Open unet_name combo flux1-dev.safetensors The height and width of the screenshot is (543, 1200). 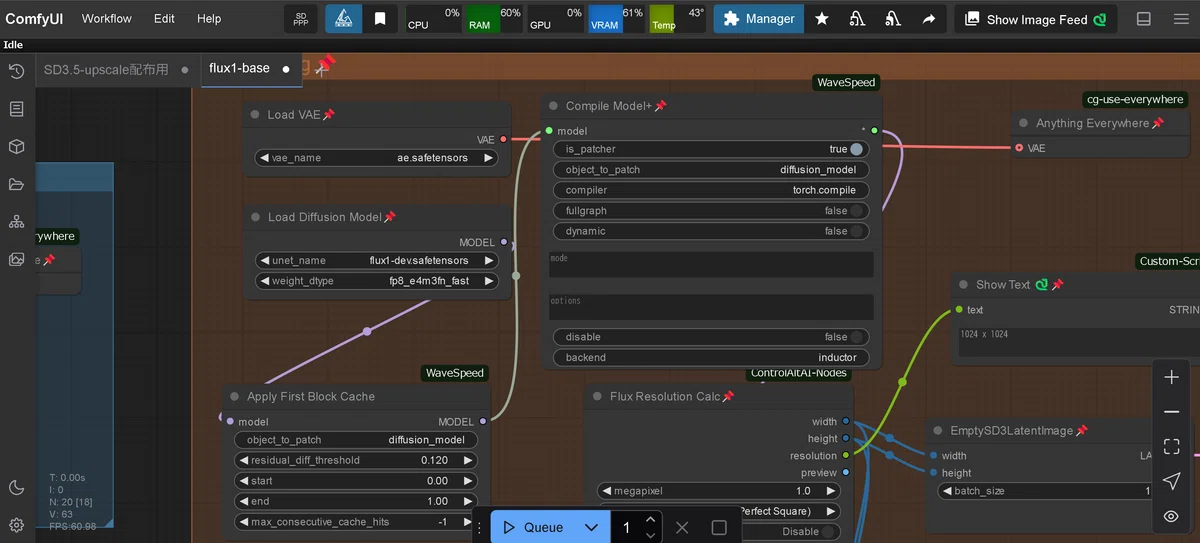coord(376,260)
